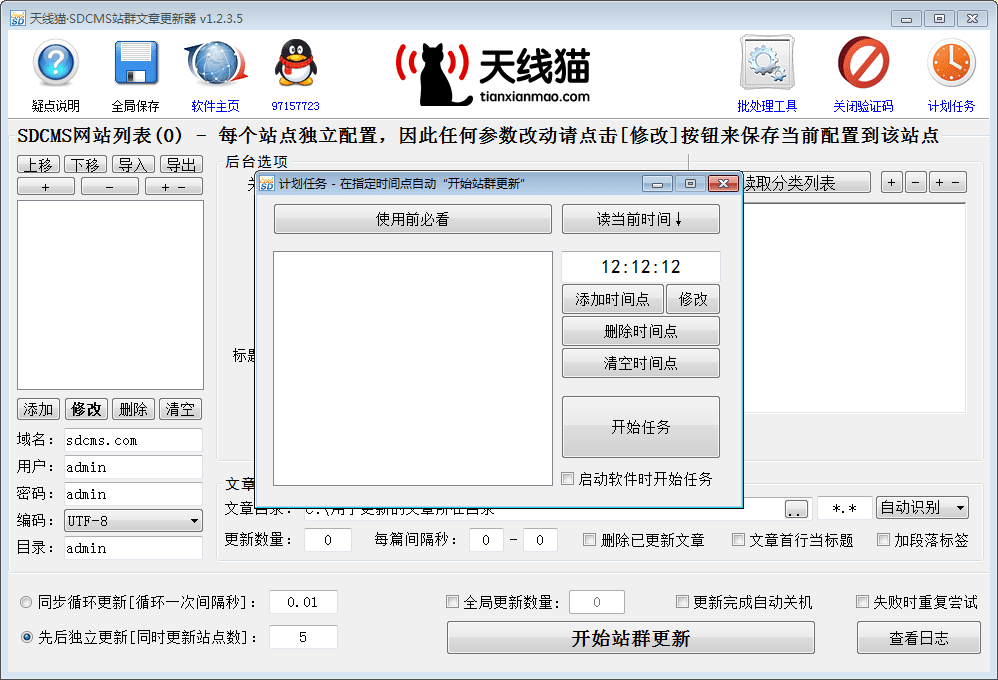This screenshot has width=998, height=680.
Task: Click the 全局保存 floppy disk icon
Action: coord(136,62)
